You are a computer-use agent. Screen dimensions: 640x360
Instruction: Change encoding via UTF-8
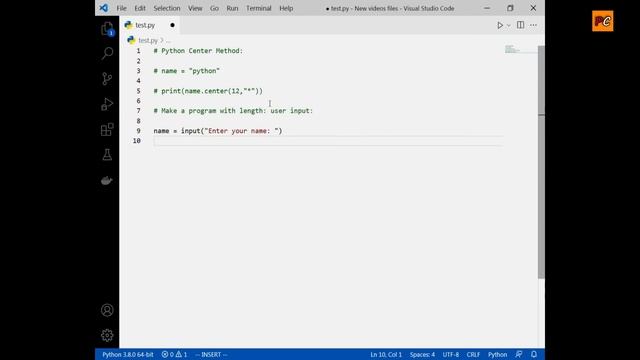(x=451, y=354)
